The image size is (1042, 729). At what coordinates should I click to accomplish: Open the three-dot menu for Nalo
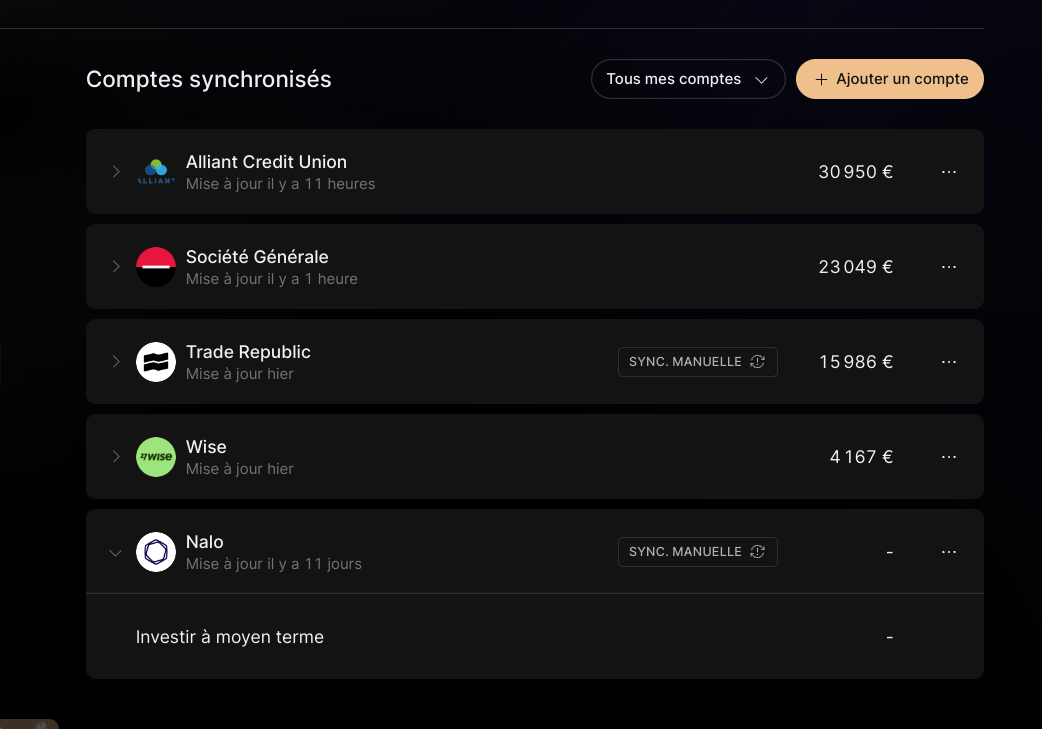click(x=949, y=552)
